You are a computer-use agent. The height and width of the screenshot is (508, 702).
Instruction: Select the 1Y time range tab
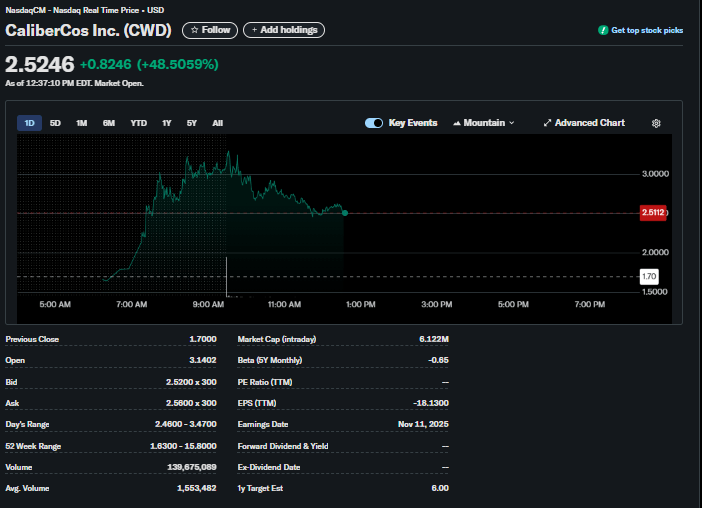point(167,123)
